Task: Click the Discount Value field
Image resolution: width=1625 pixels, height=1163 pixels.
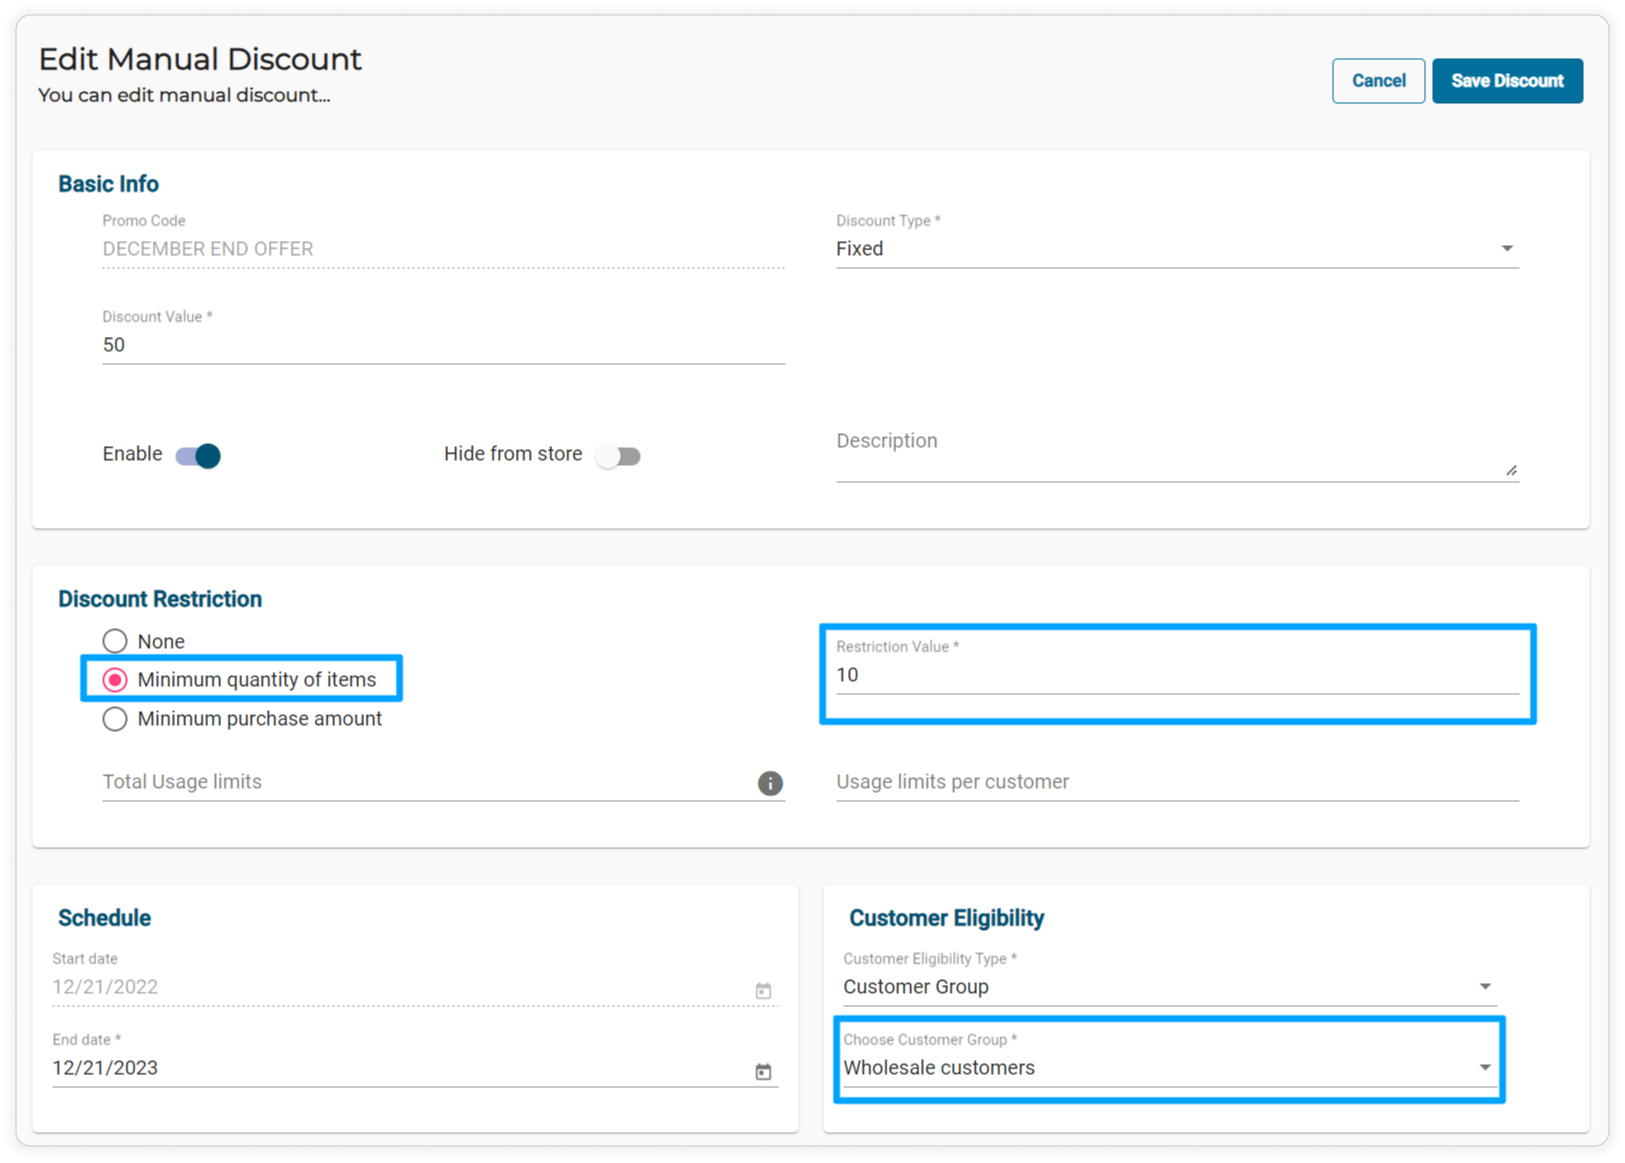Action: [442, 345]
